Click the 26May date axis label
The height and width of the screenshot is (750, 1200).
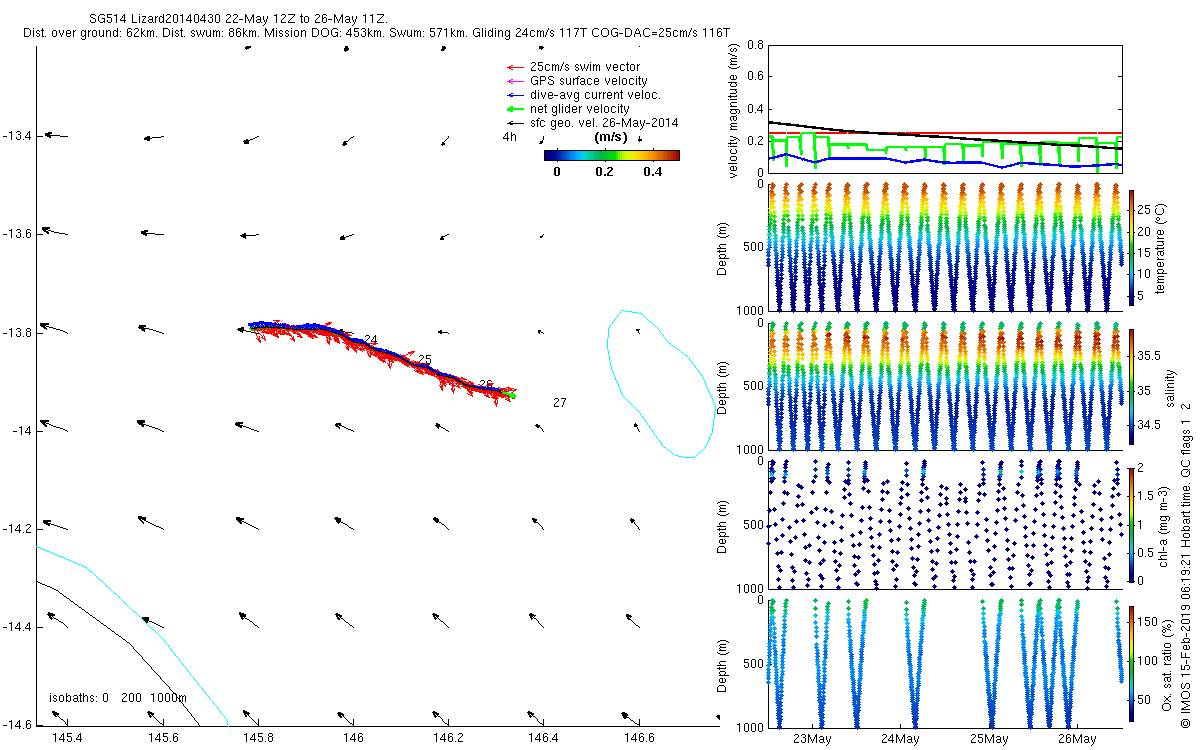tap(1075, 739)
